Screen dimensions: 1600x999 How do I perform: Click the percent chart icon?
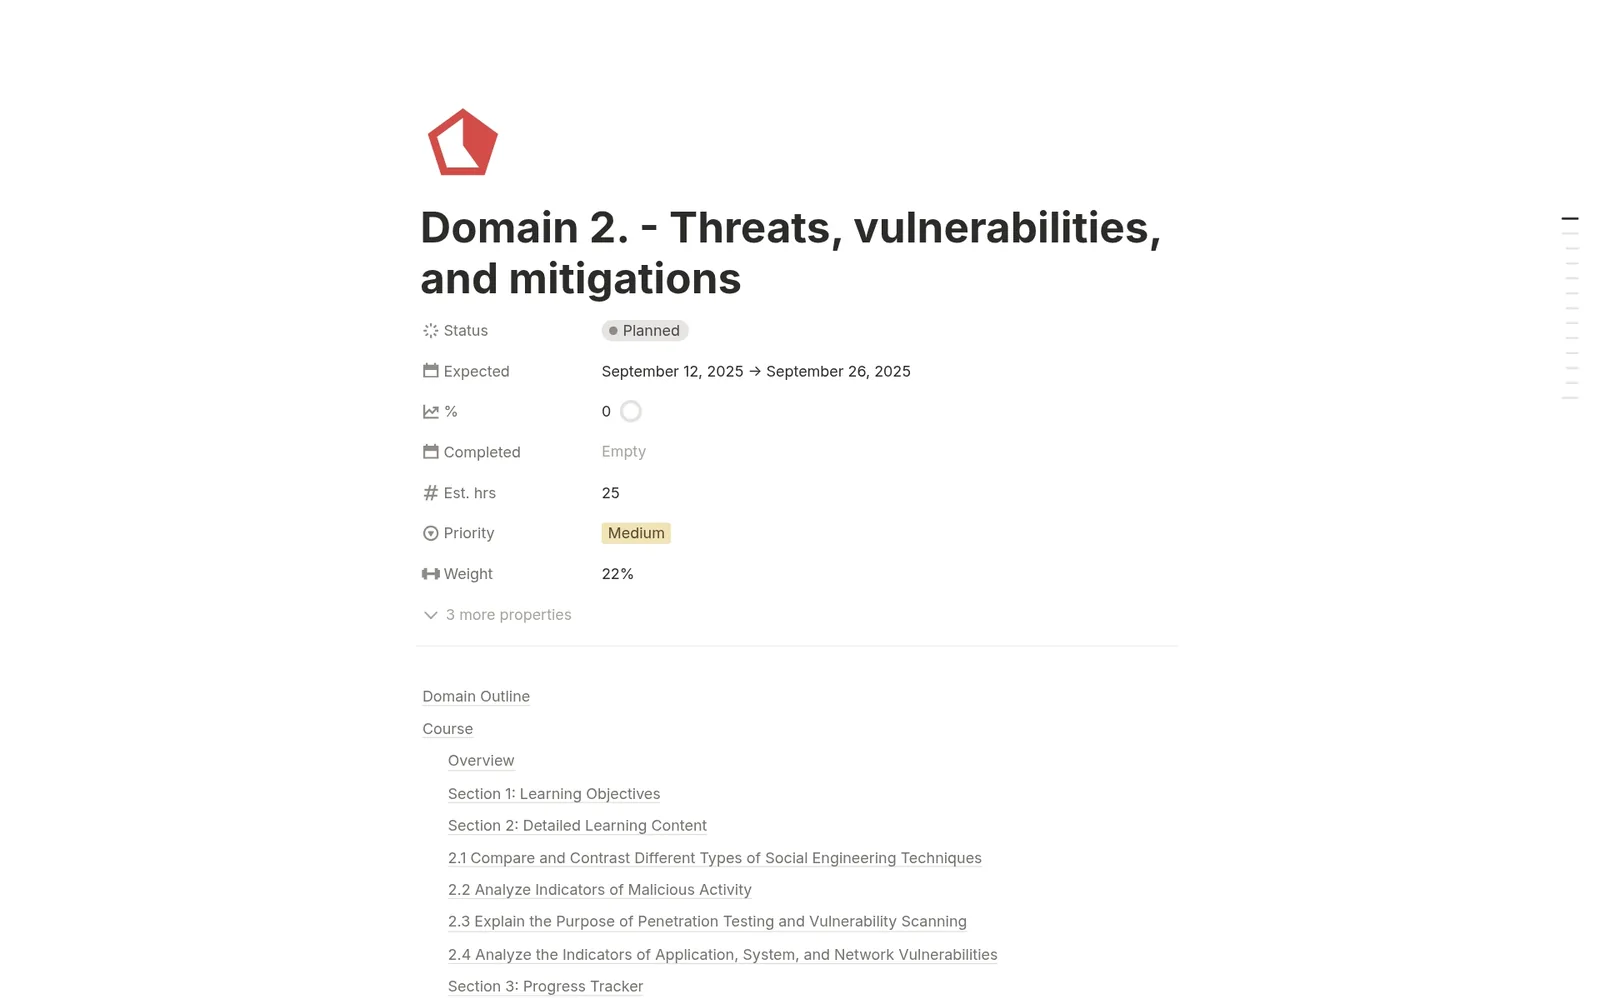click(x=431, y=412)
